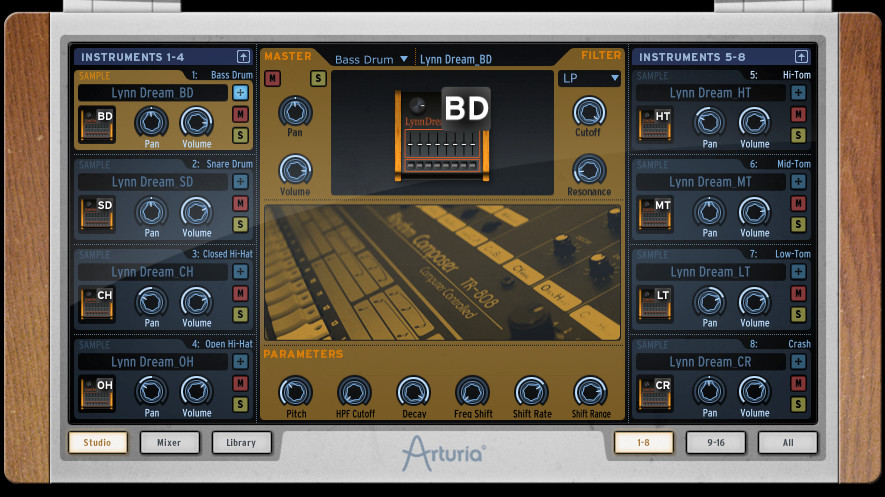
Task: Click the Decay parameter knob
Action: 413,392
